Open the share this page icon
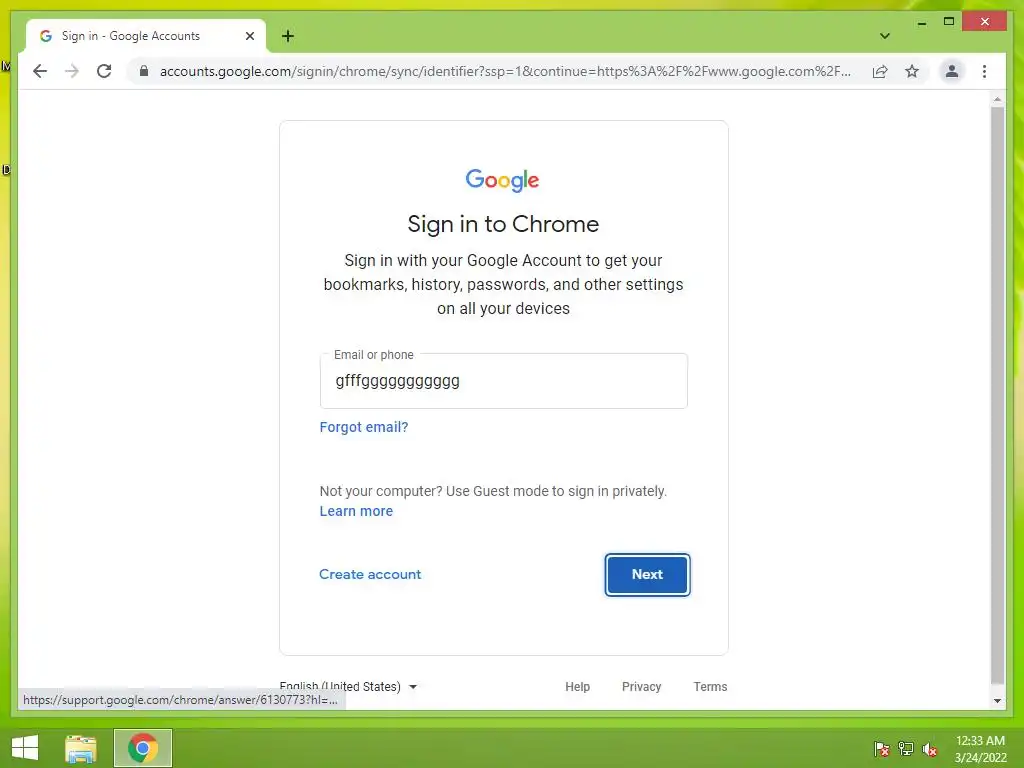The width and height of the screenshot is (1024, 768). coord(880,71)
